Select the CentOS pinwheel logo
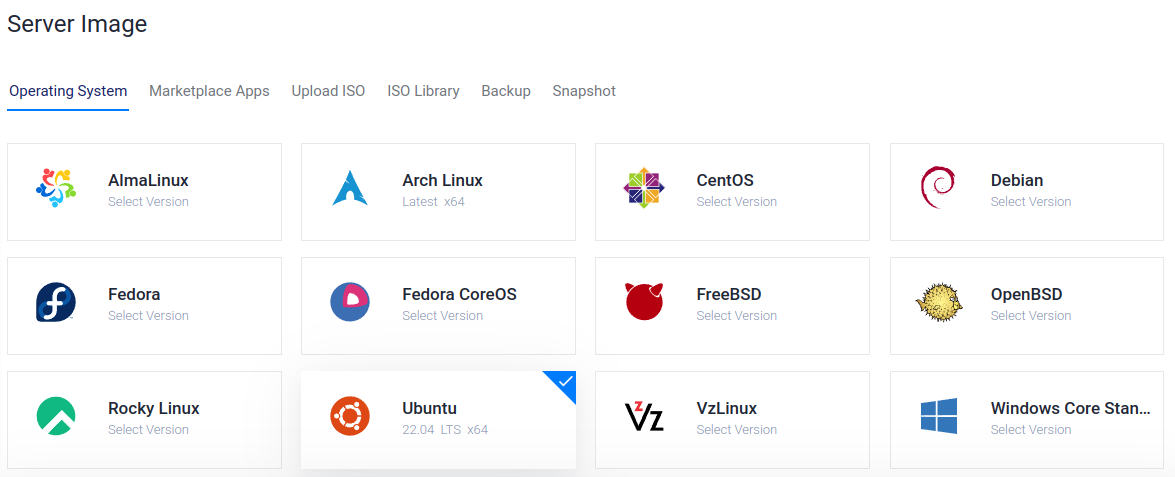 click(x=644, y=187)
